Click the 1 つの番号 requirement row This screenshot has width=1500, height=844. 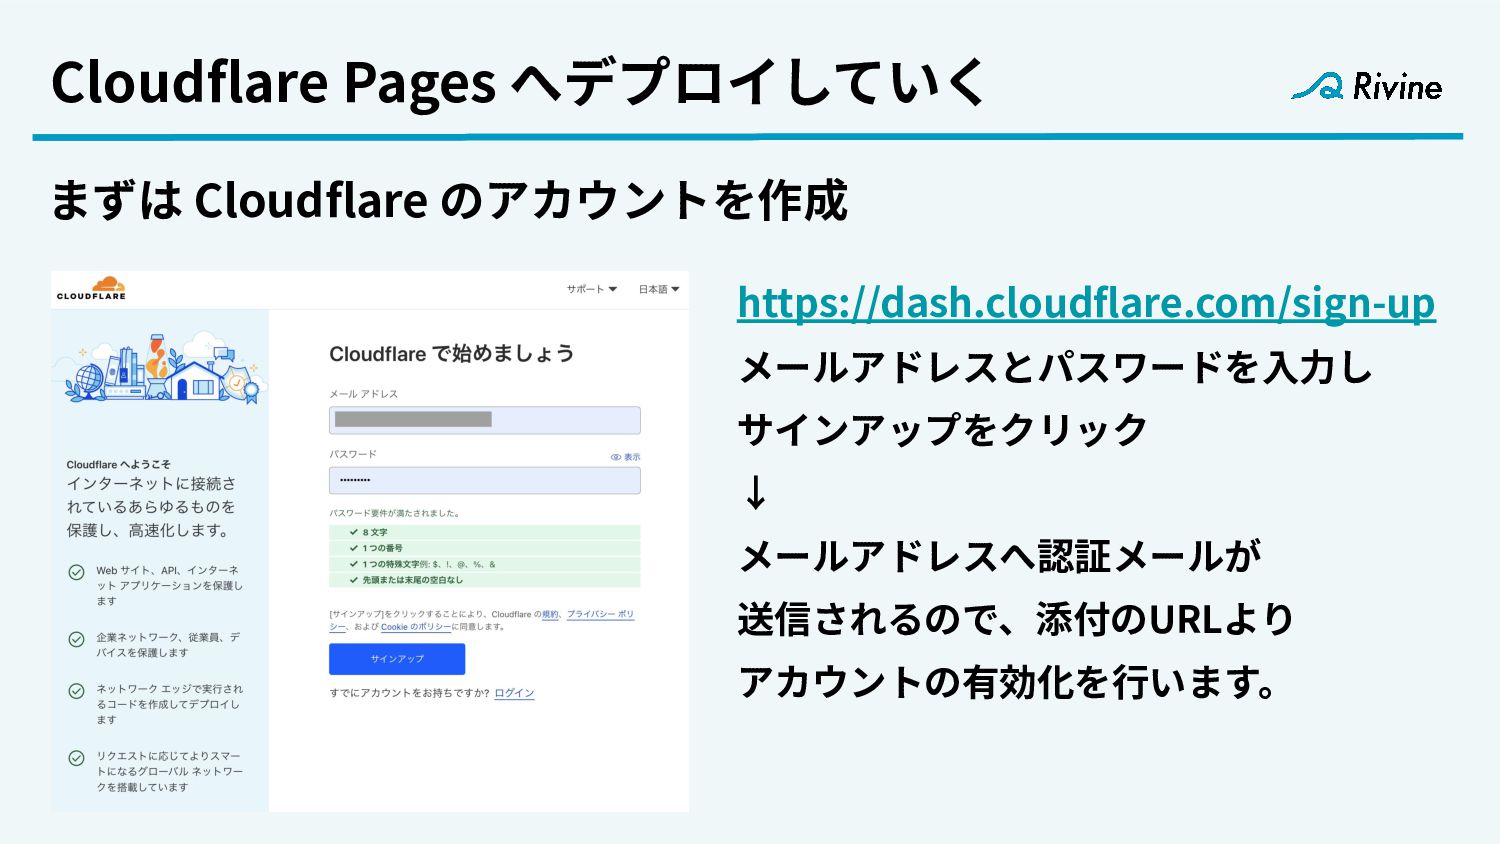485,548
